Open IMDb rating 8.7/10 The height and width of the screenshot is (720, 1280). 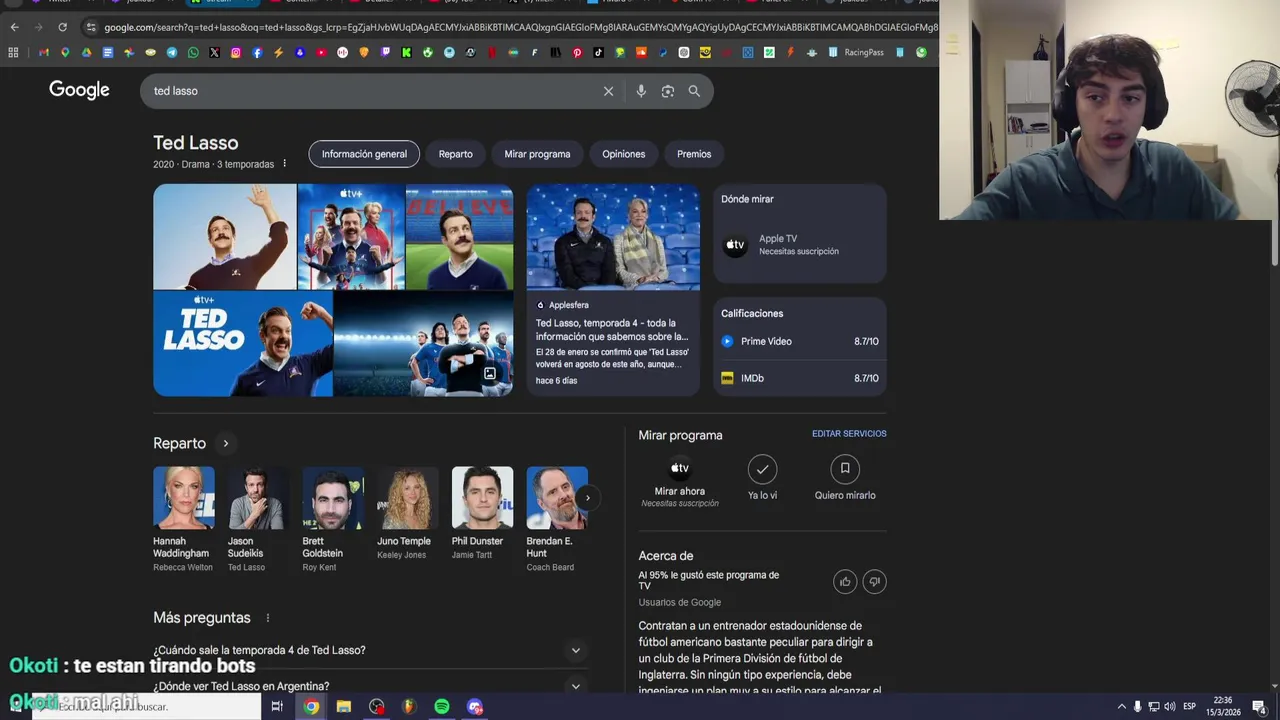pyautogui.click(x=800, y=378)
